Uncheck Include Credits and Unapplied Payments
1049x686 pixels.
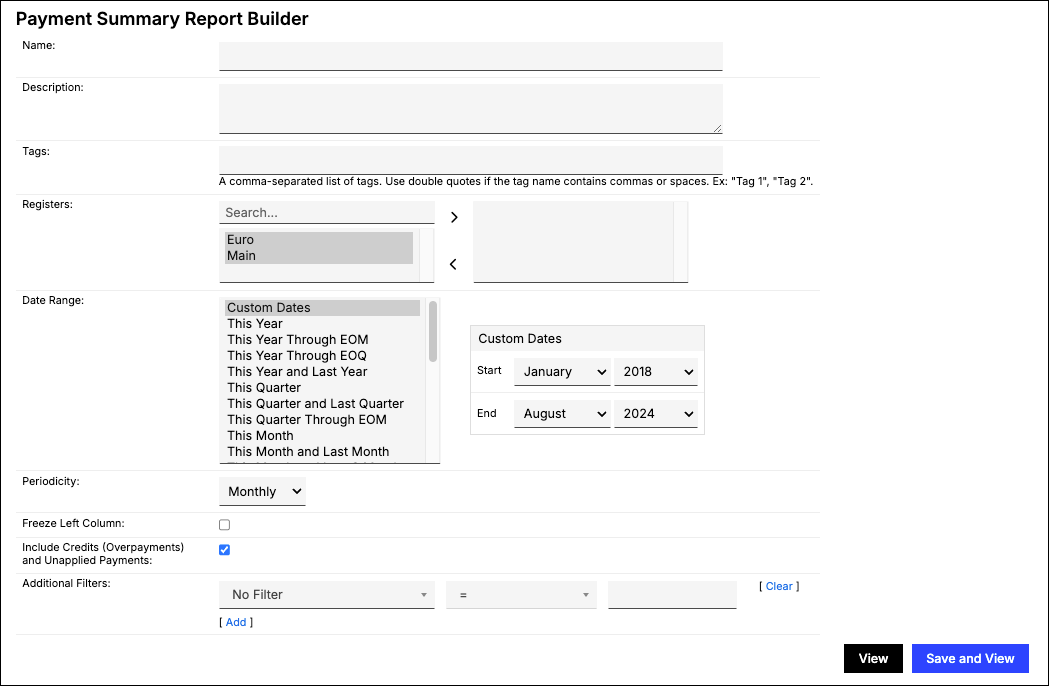pos(225,549)
